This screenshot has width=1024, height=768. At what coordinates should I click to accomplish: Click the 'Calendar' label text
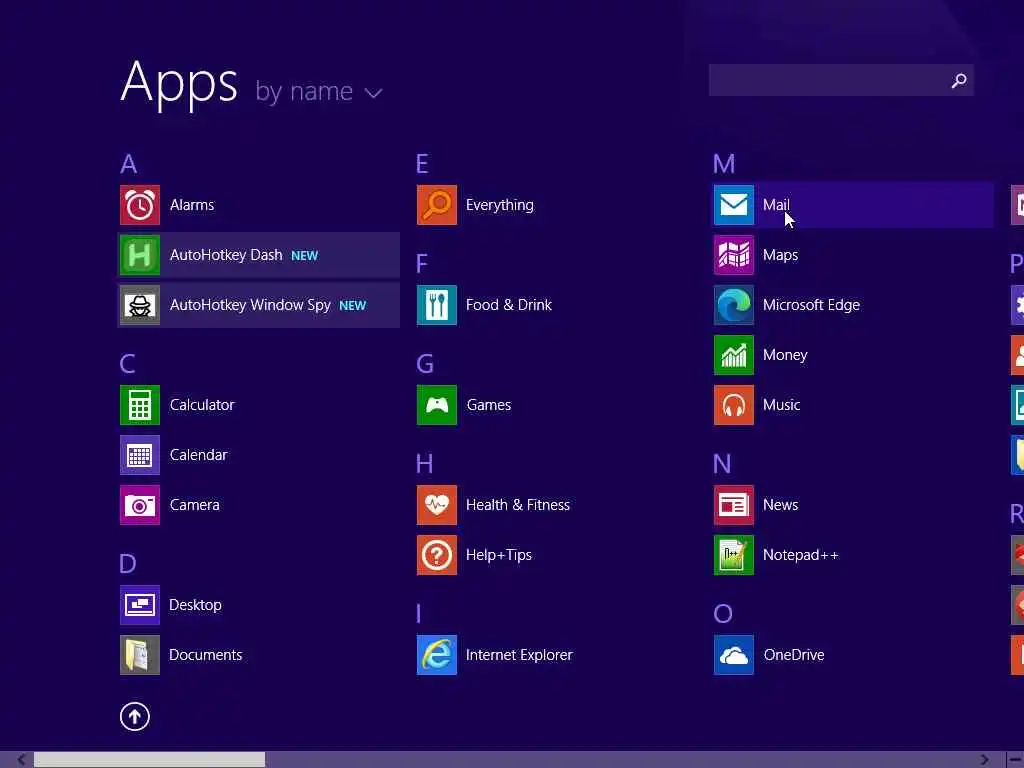[199, 455]
